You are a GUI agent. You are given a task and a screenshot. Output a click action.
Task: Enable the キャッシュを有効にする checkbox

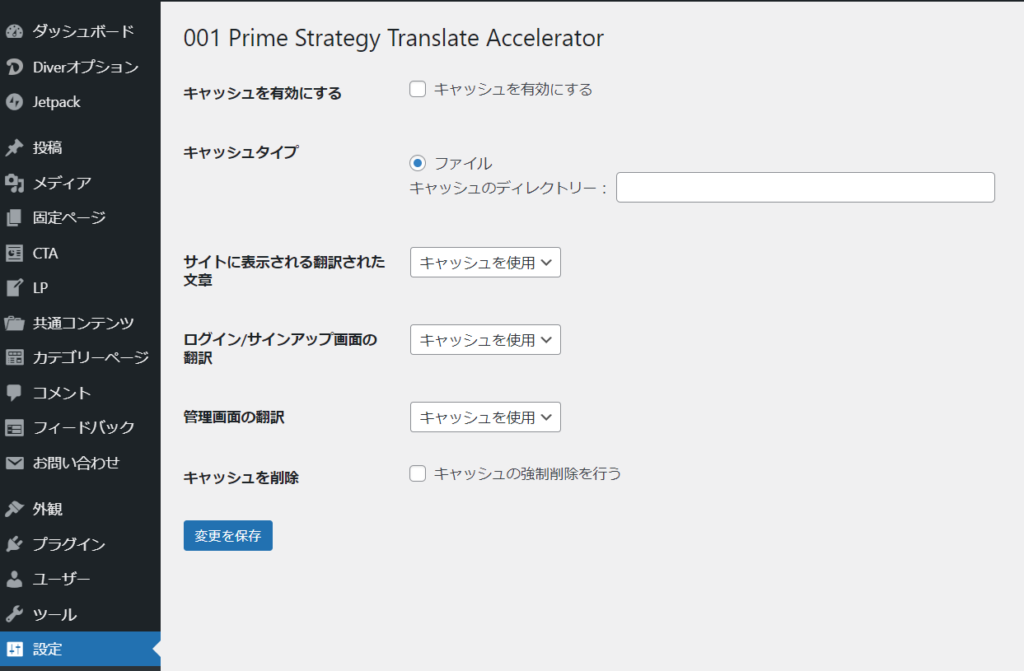[417, 89]
